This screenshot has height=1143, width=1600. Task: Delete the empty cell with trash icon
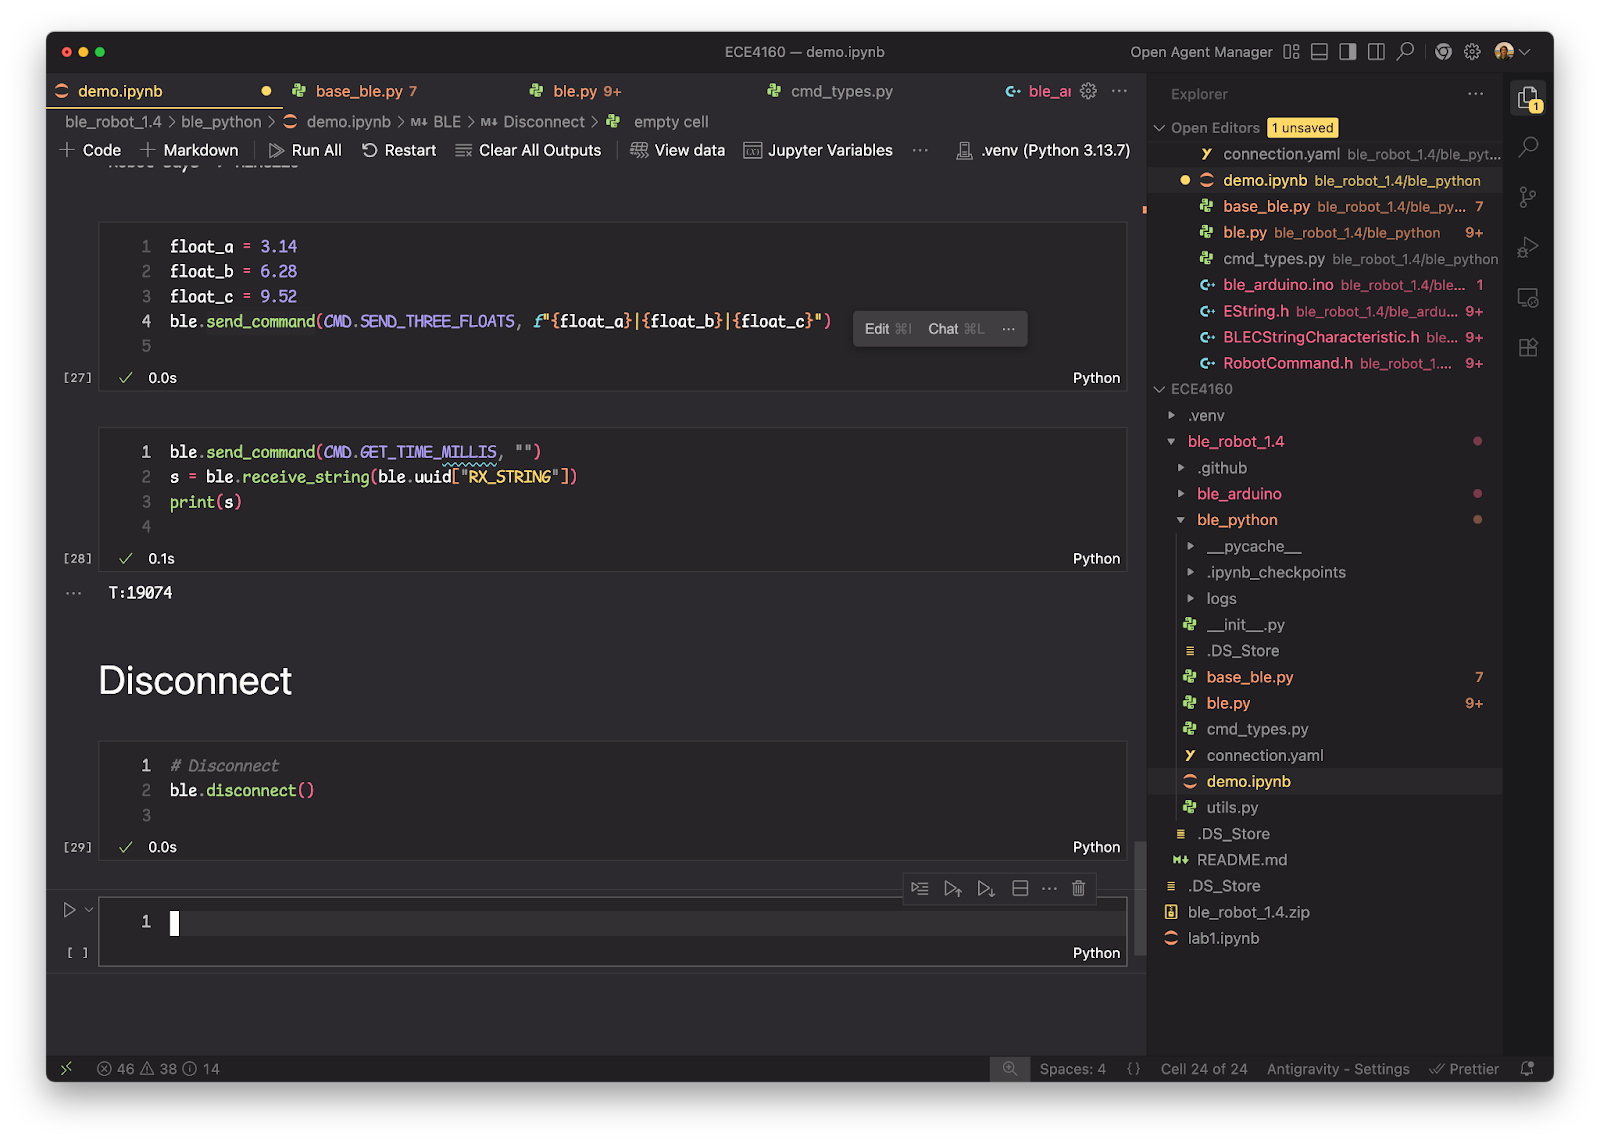click(1078, 888)
